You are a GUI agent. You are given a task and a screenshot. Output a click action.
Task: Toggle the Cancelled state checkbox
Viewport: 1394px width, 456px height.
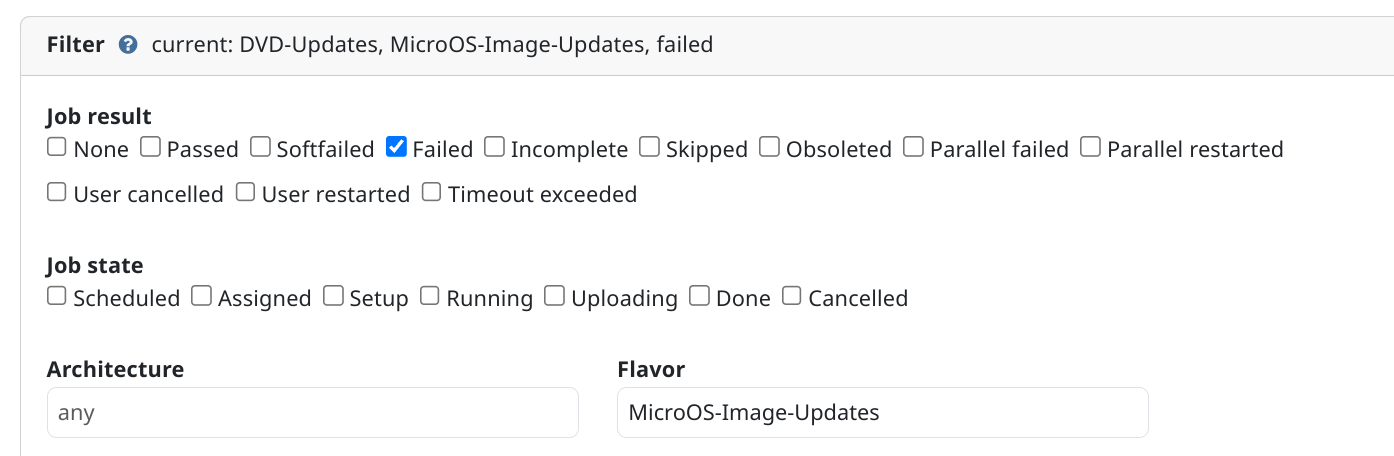click(792, 297)
